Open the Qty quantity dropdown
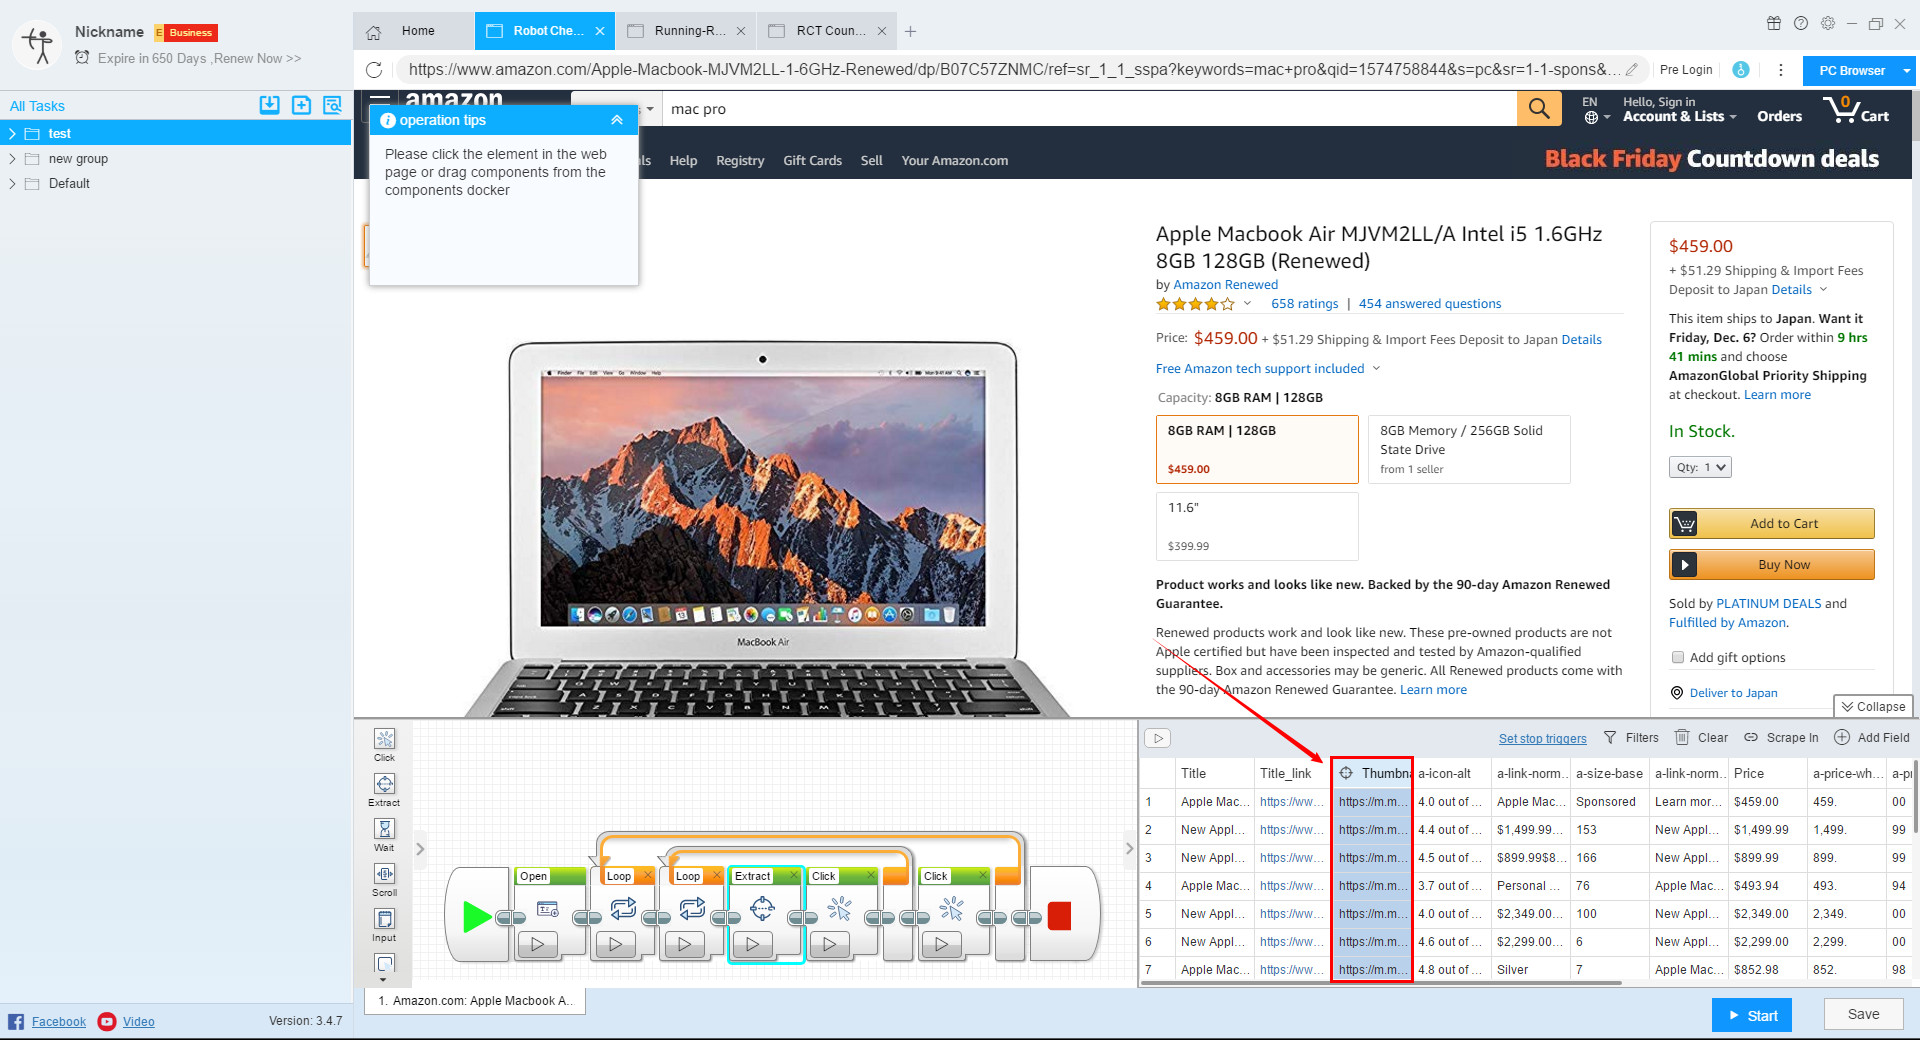 coord(1699,467)
